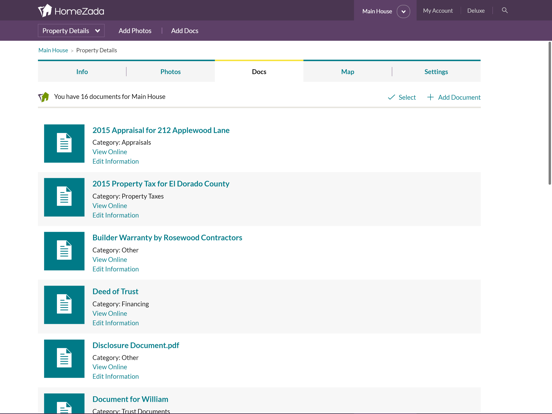Open the 2015 Property Tax document icon
Viewport: 552px width, 414px height.
pyautogui.click(x=64, y=197)
